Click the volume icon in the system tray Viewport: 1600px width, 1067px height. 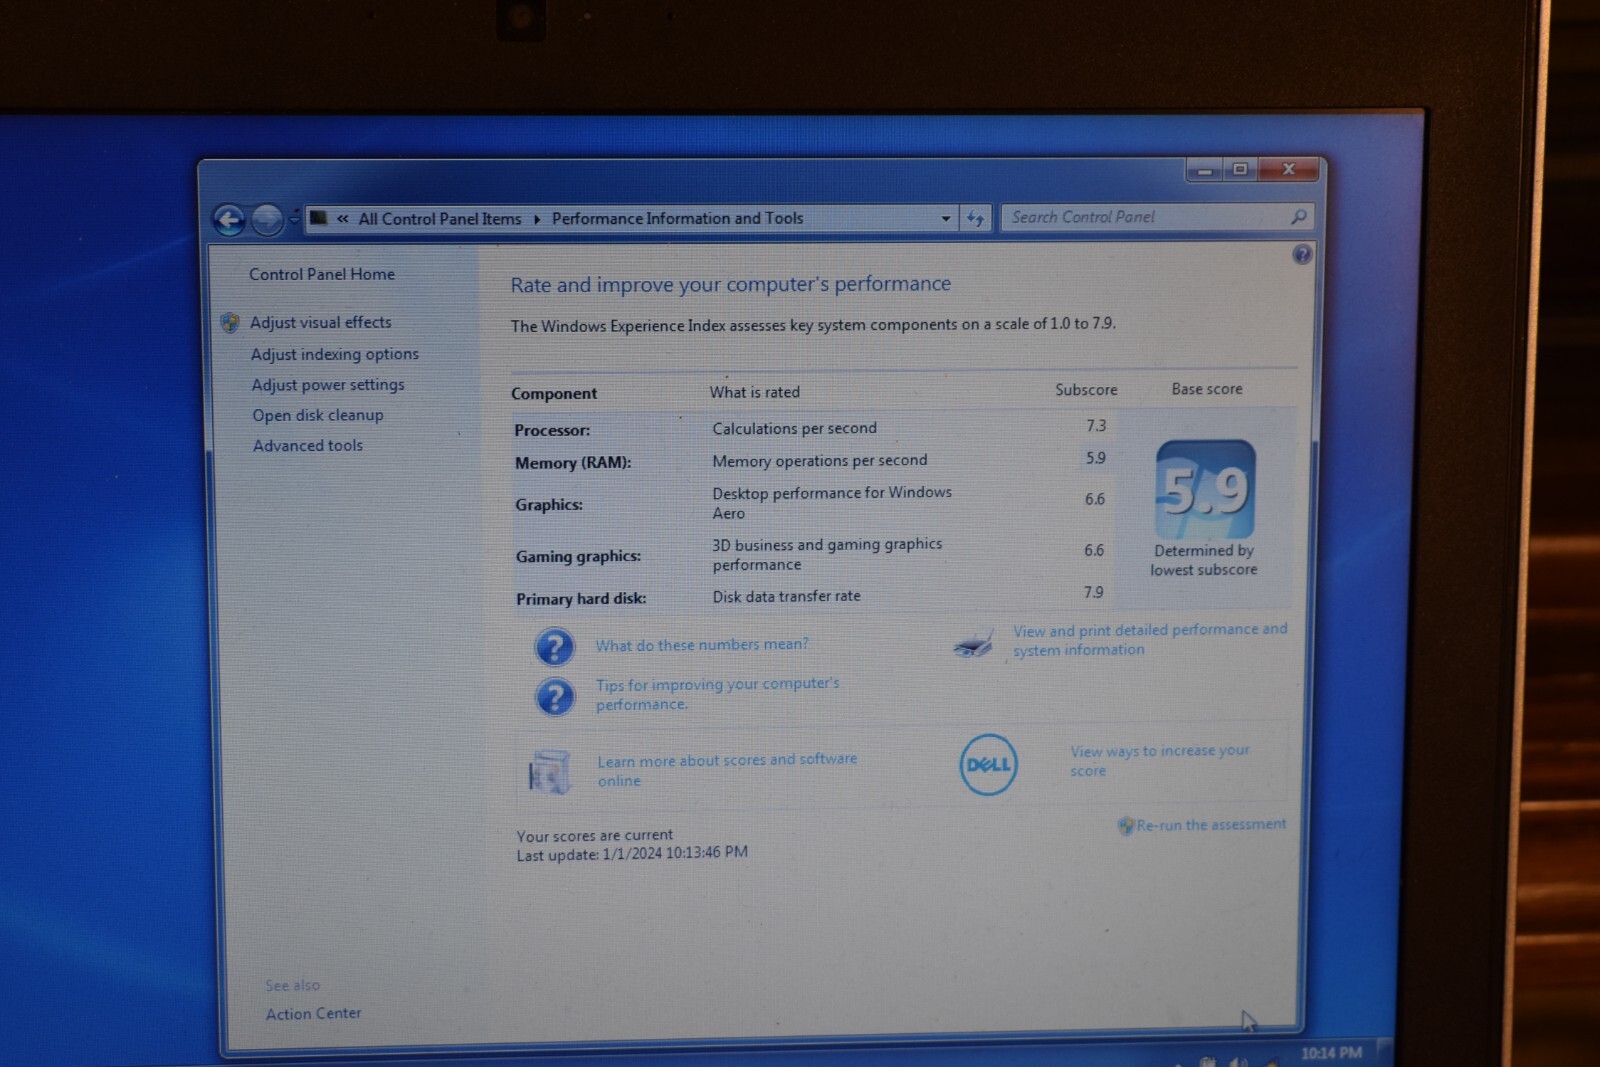click(x=1238, y=1061)
